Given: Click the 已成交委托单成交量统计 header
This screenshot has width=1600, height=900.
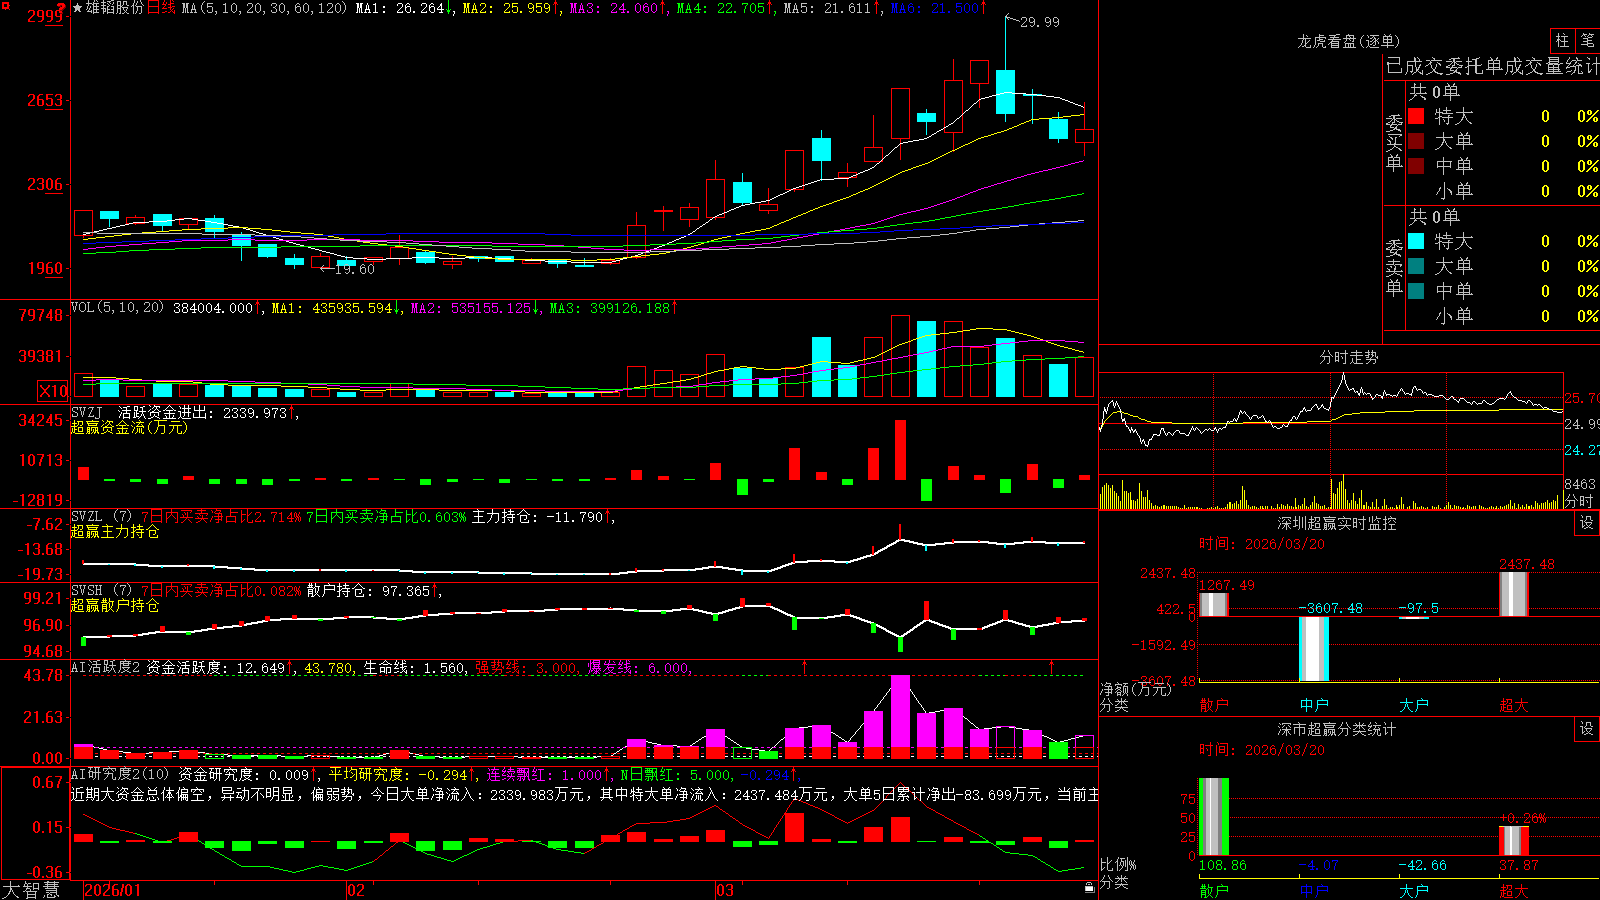Looking at the screenshot, I should pos(1492,66).
